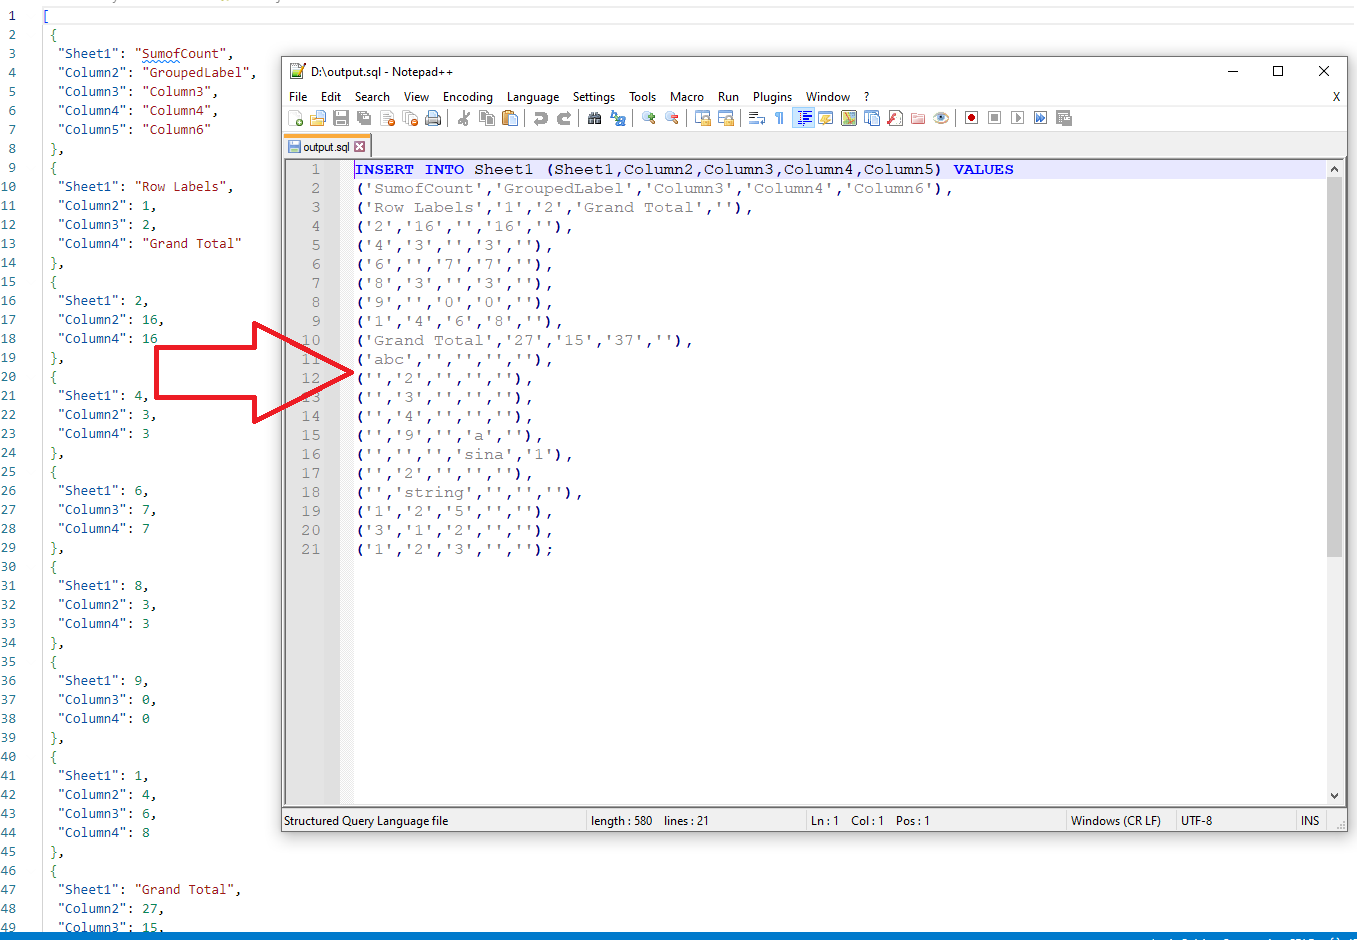1358x940 pixels.
Task: Click the Paste clipboard icon
Action: pyautogui.click(x=510, y=118)
